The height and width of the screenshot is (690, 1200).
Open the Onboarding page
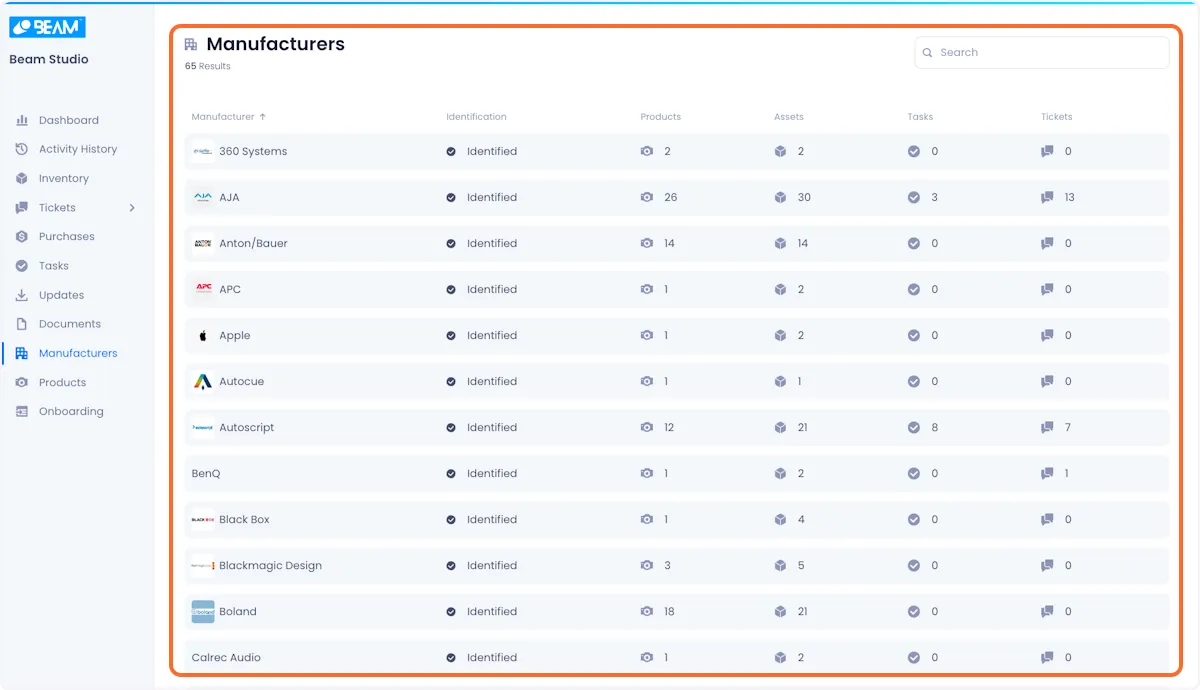click(x=71, y=411)
